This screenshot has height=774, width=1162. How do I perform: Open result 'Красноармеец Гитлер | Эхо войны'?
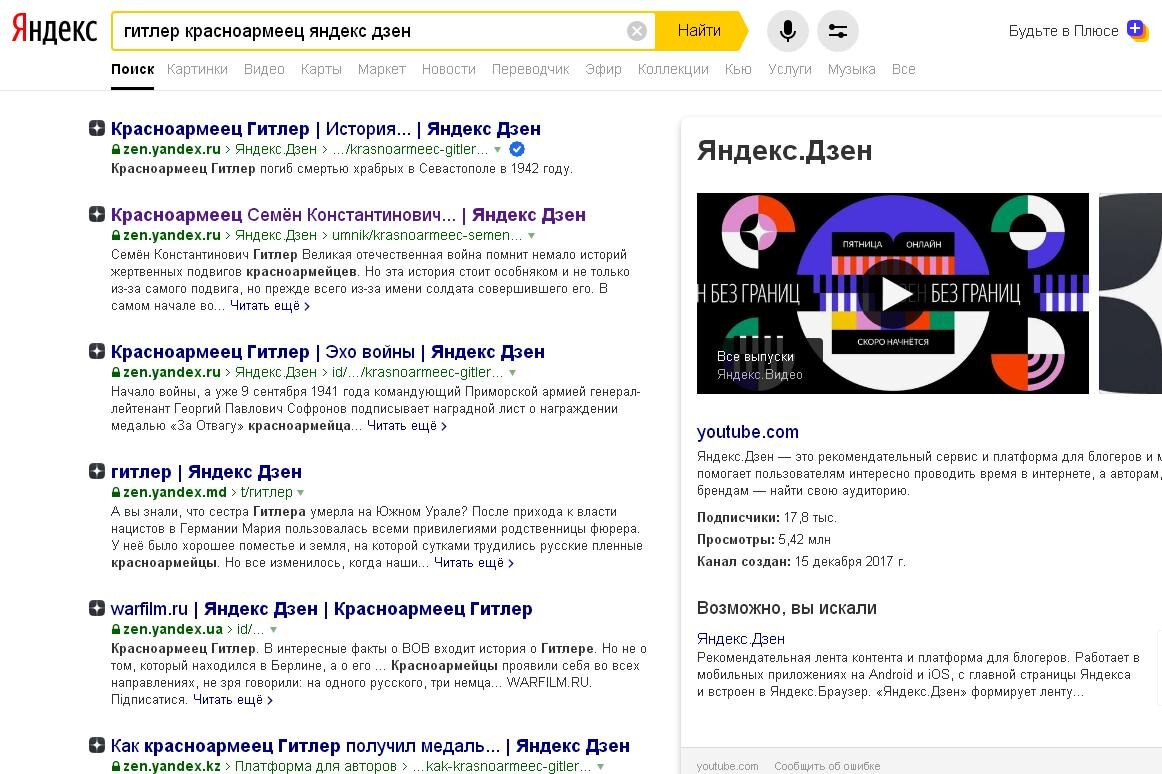pos(328,351)
